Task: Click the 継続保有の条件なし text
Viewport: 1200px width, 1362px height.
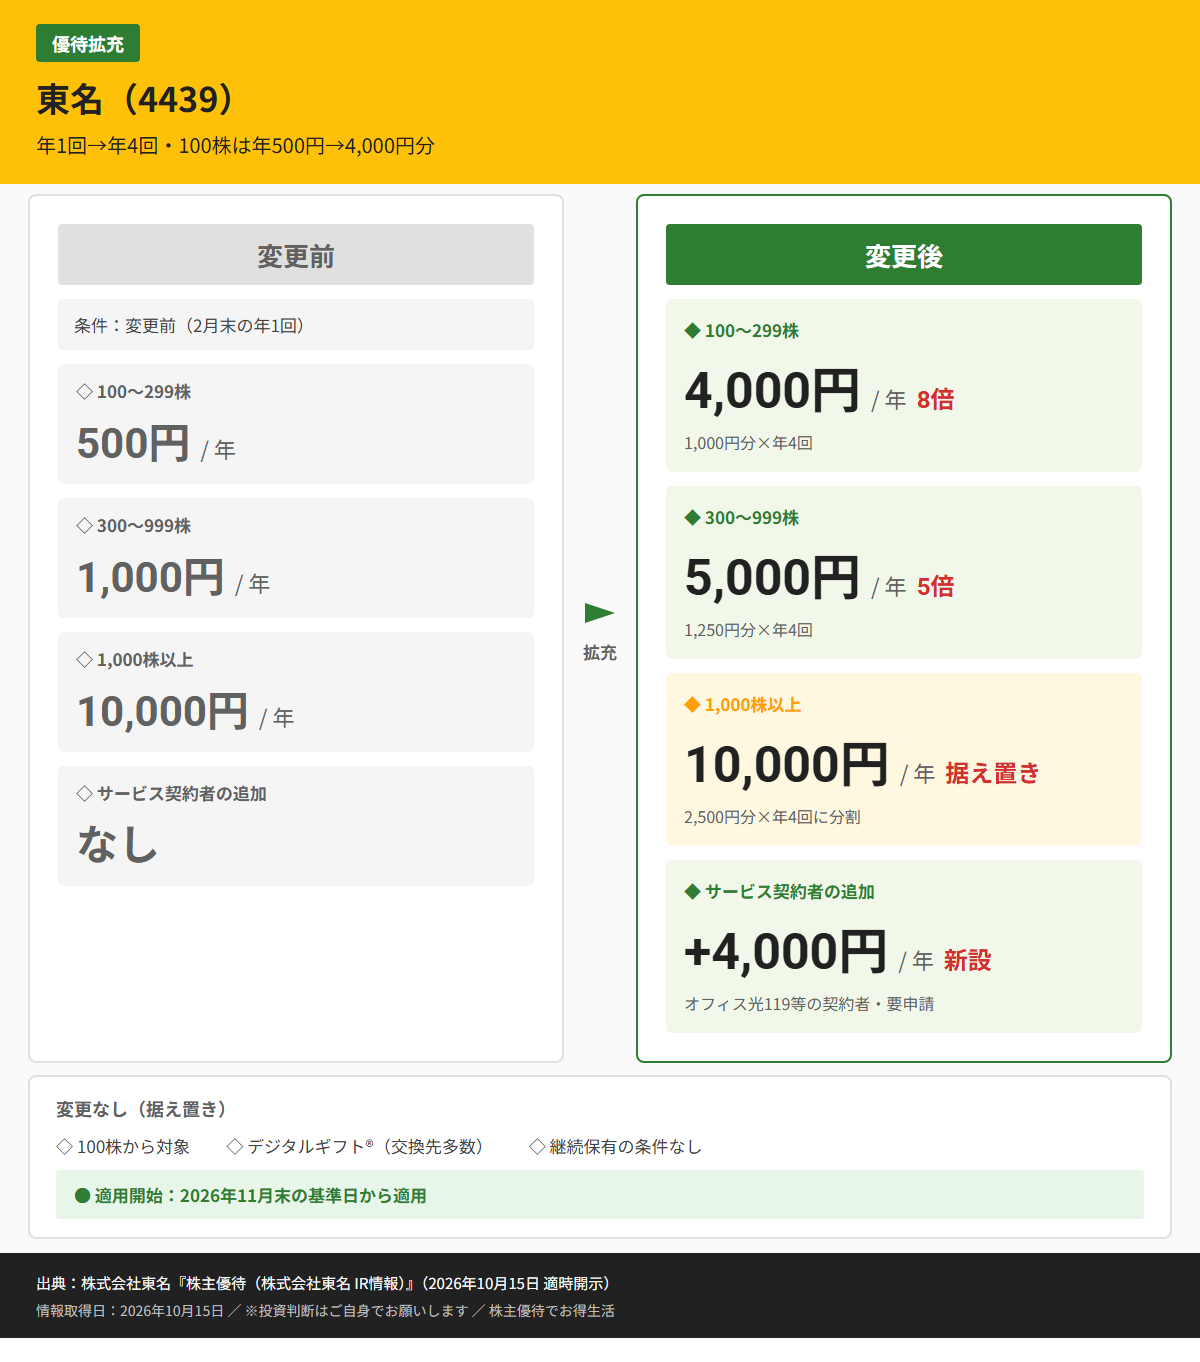Action: click(x=626, y=1147)
